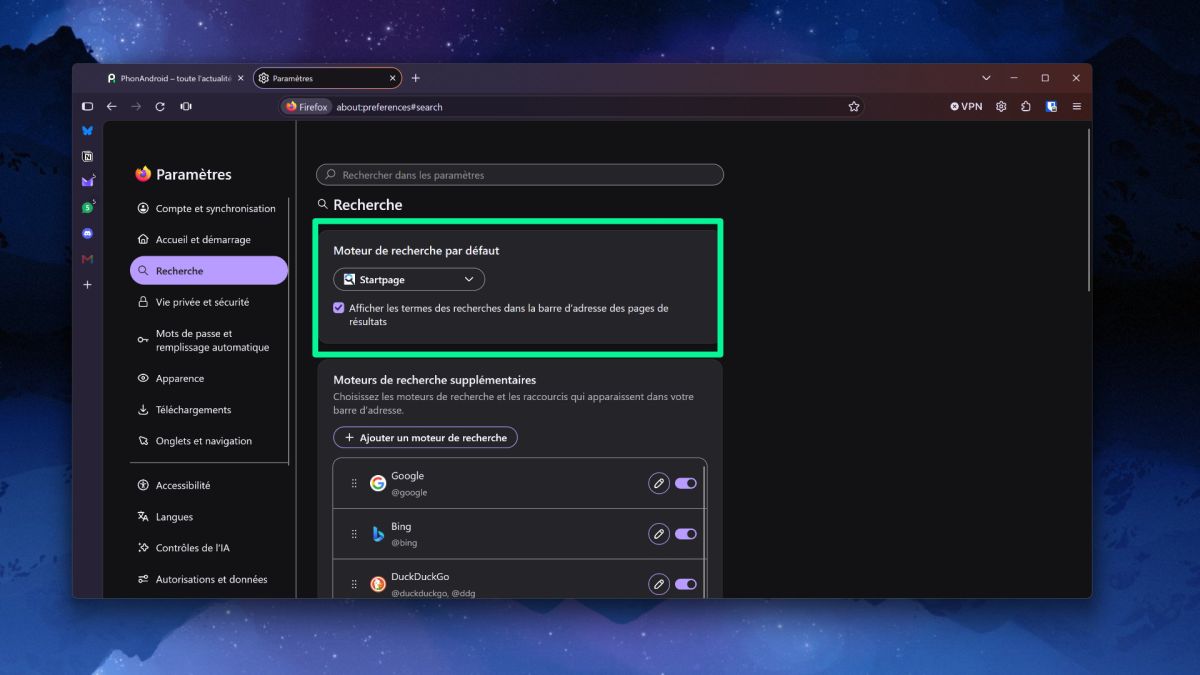Switch to the PhonAndroid tab
This screenshot has height=675, width=1200.
coord(176,78)
